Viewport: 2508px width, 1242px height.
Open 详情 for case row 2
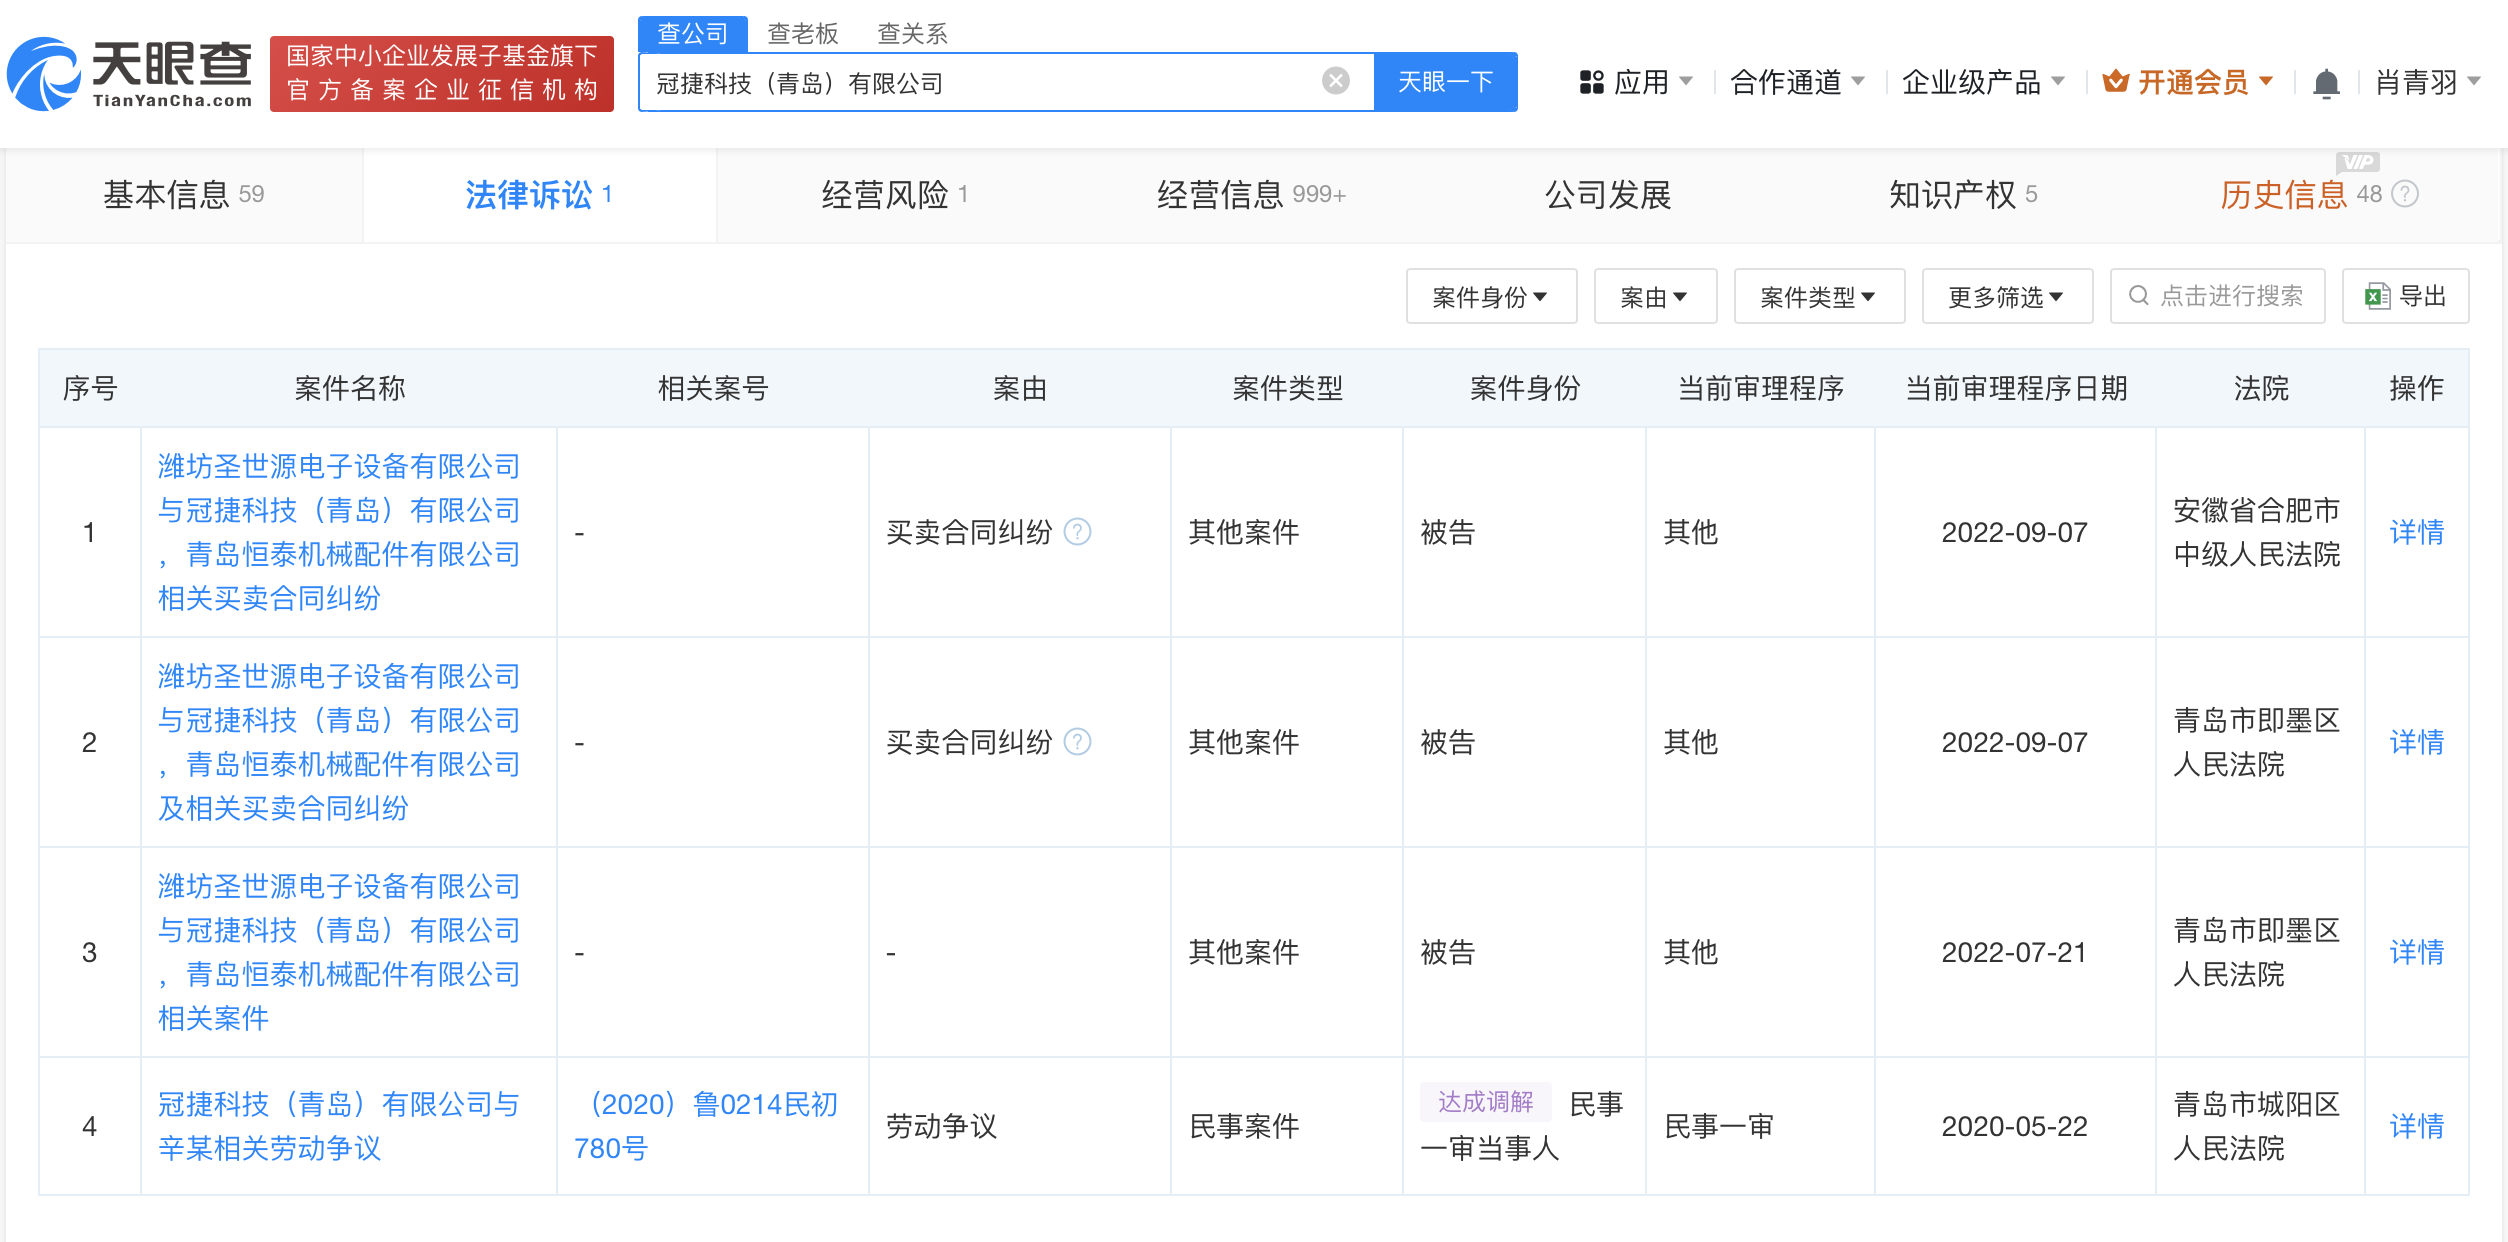pos(2416,742)
